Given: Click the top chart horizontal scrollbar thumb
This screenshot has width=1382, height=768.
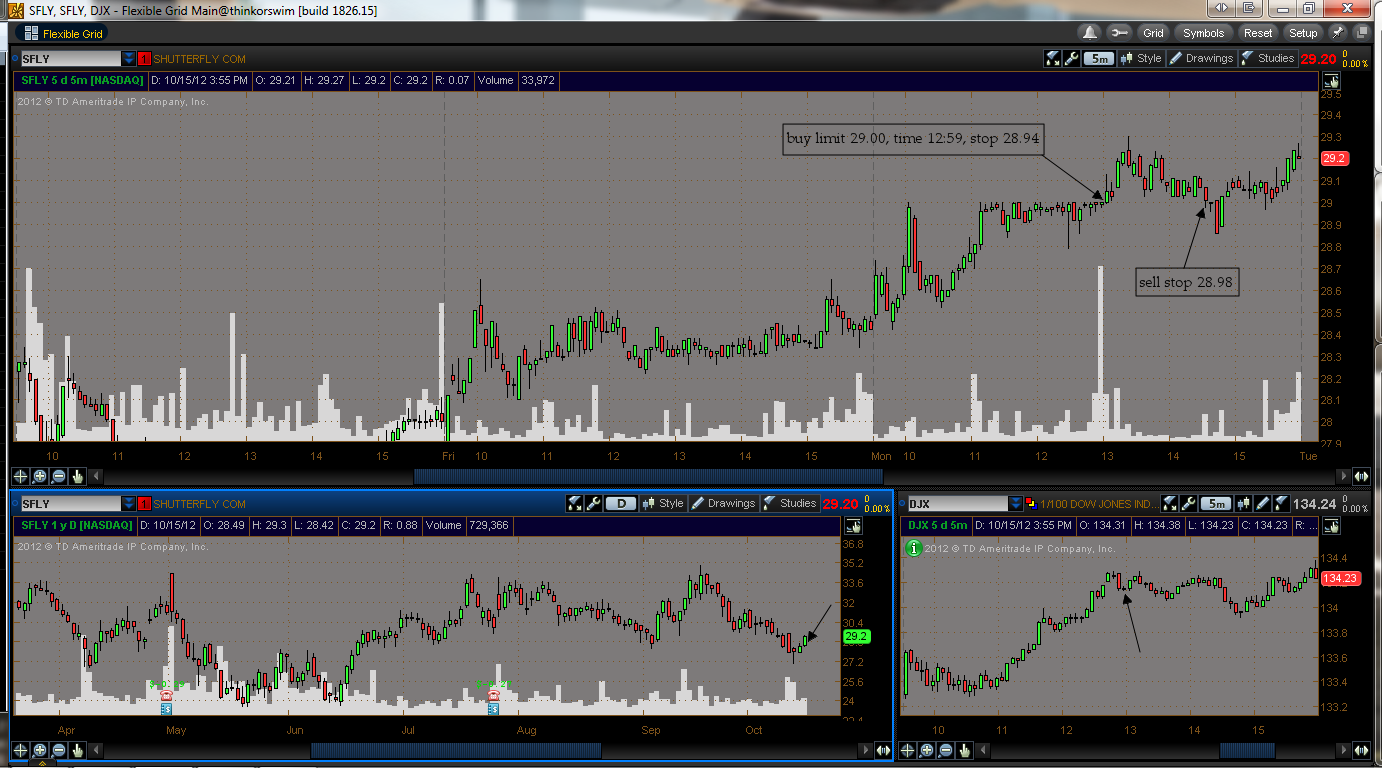Looking at the screenshot, I should [646, 477].
